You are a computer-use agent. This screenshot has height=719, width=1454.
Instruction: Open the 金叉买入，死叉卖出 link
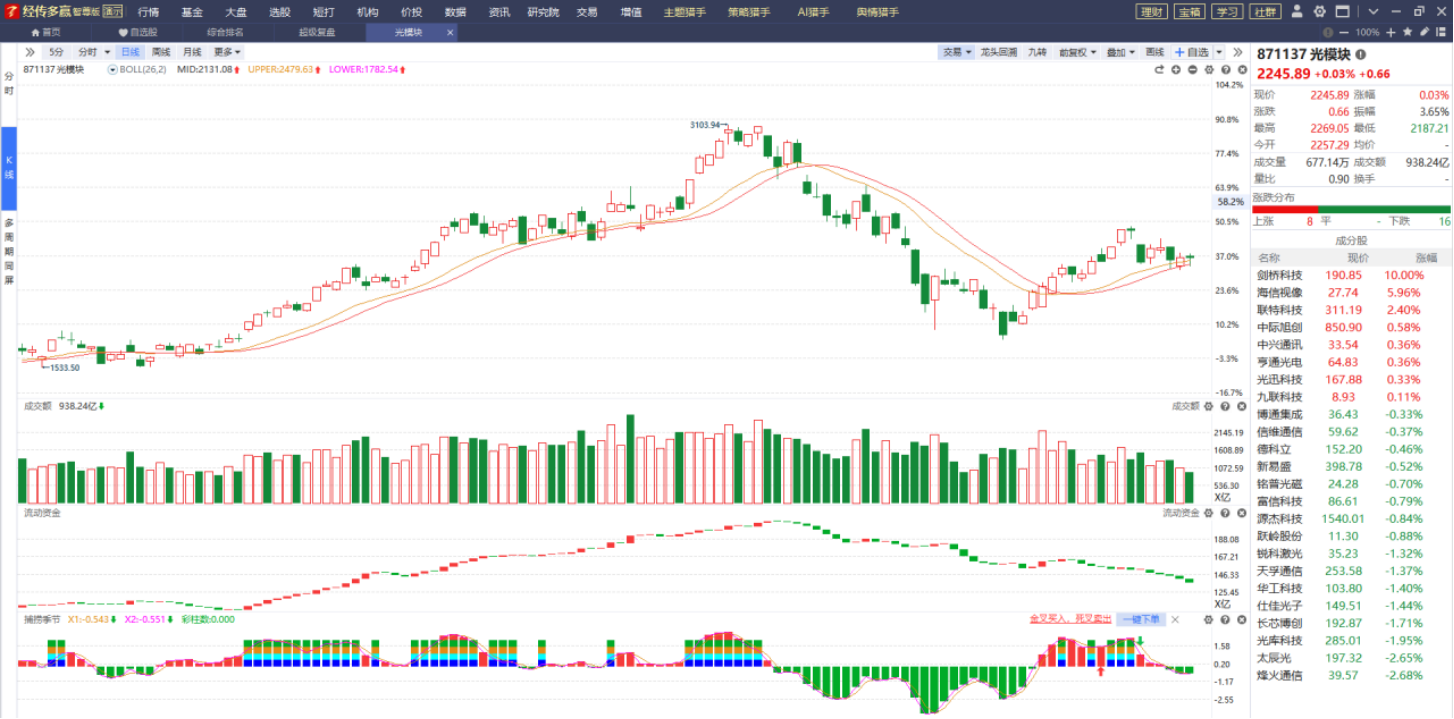click(x=1070, y=620)
